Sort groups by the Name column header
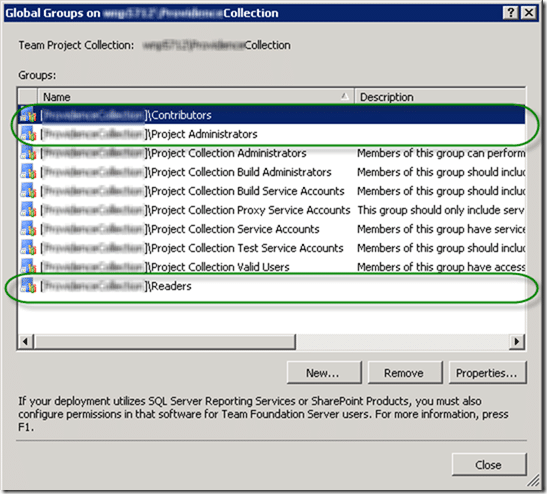The image size is (547, 494). pos(196,97)
